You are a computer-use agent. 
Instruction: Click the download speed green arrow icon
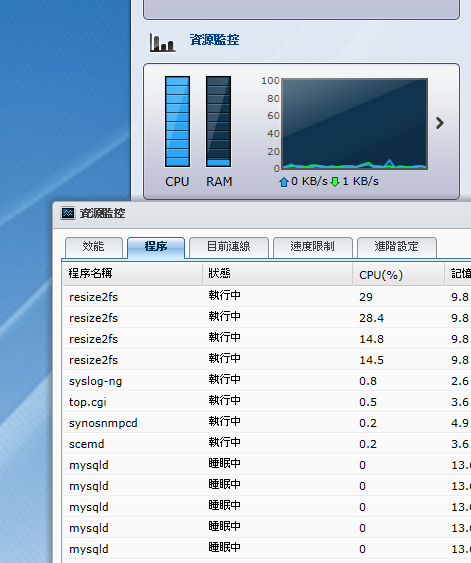(335, 182)
